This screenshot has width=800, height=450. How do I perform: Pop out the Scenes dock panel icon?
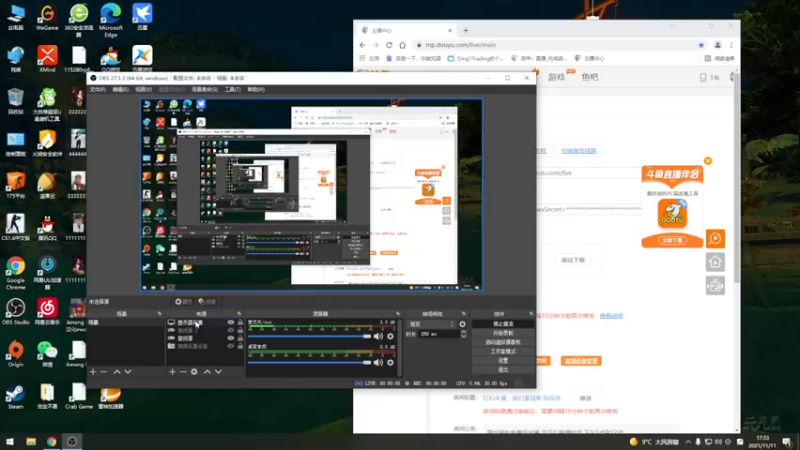coord(160,314)
